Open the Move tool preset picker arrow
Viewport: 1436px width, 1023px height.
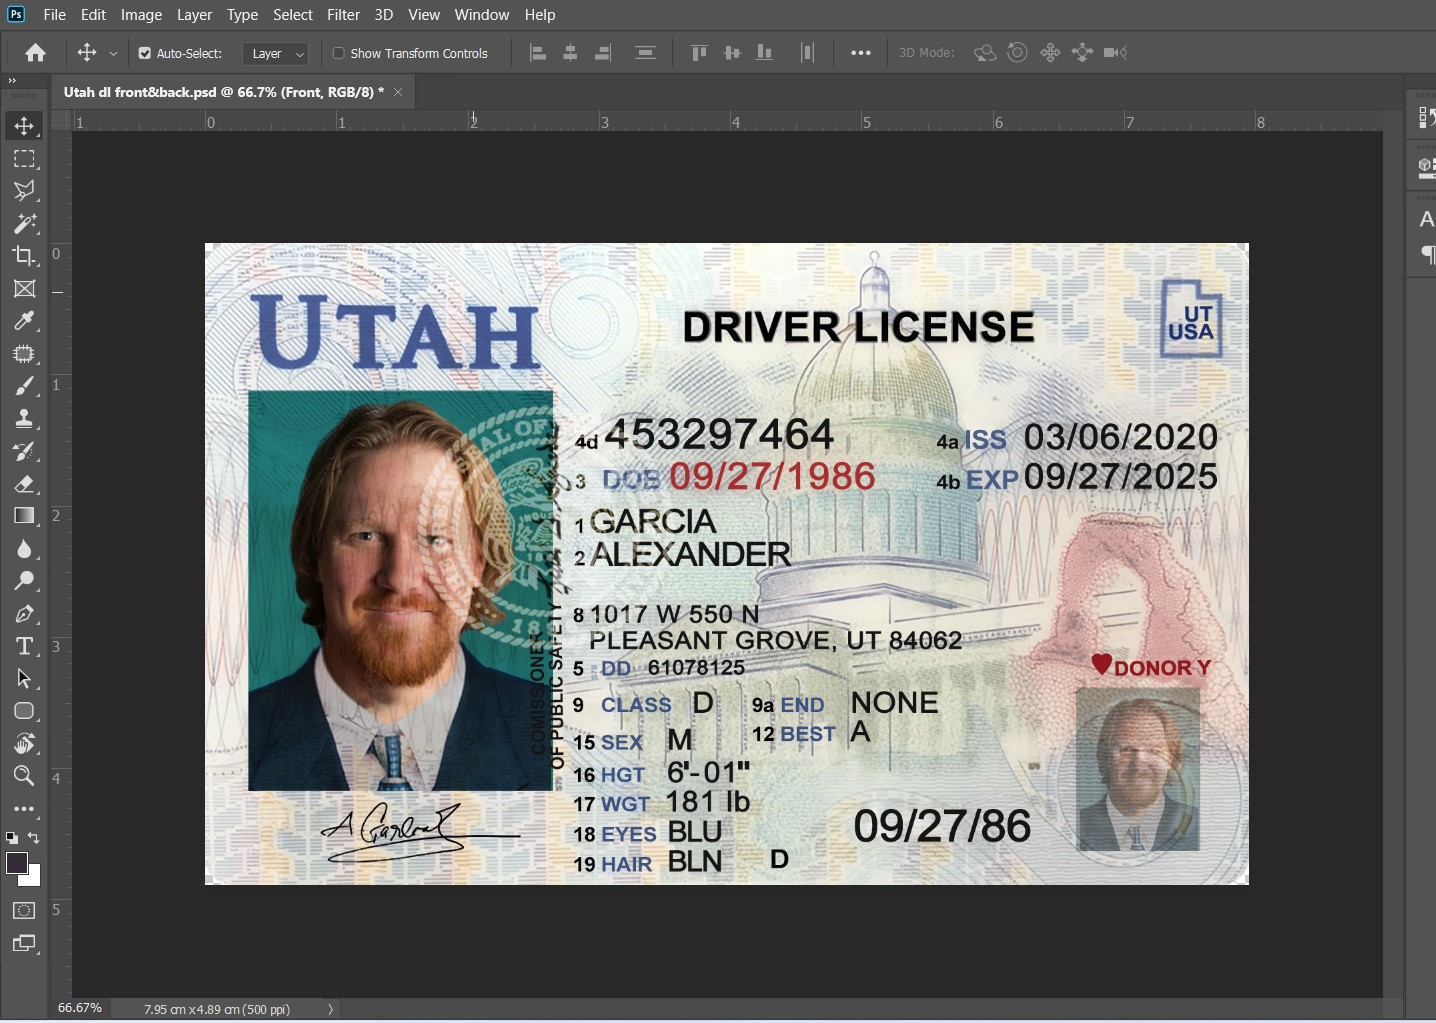click(113, 54)
